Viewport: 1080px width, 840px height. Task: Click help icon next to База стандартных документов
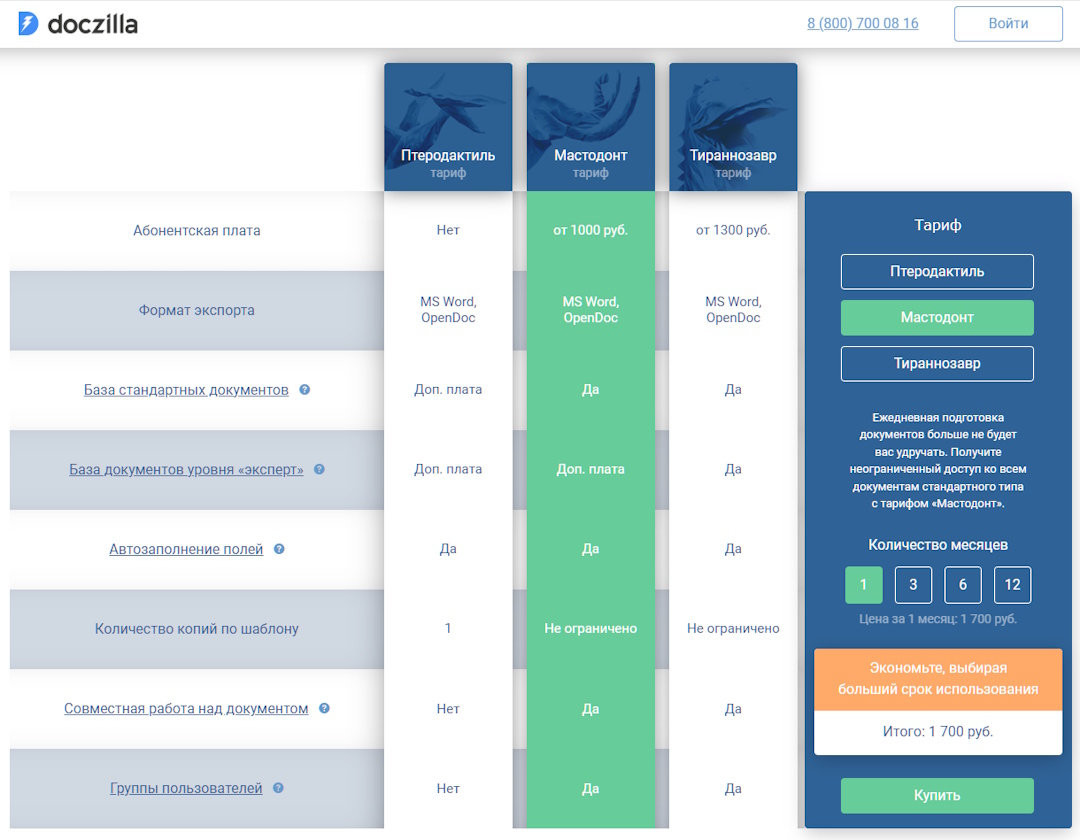pos(305,390)
